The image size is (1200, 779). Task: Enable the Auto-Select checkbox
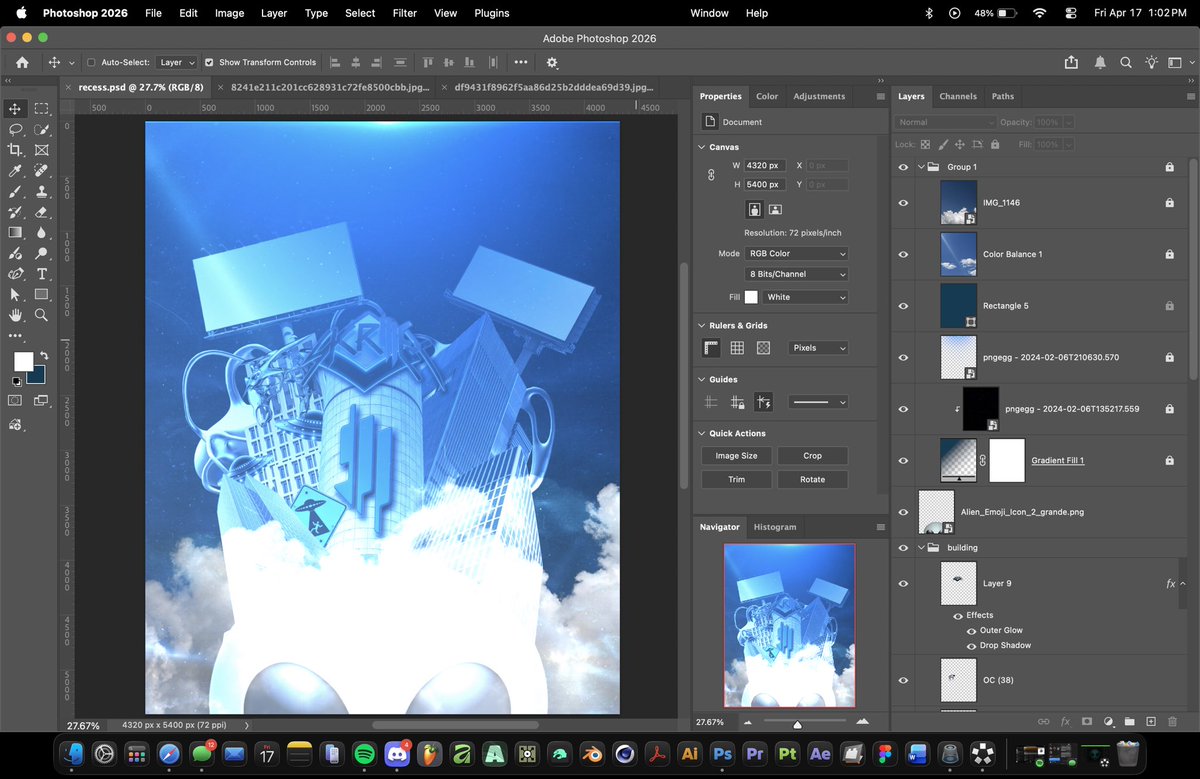91,62
